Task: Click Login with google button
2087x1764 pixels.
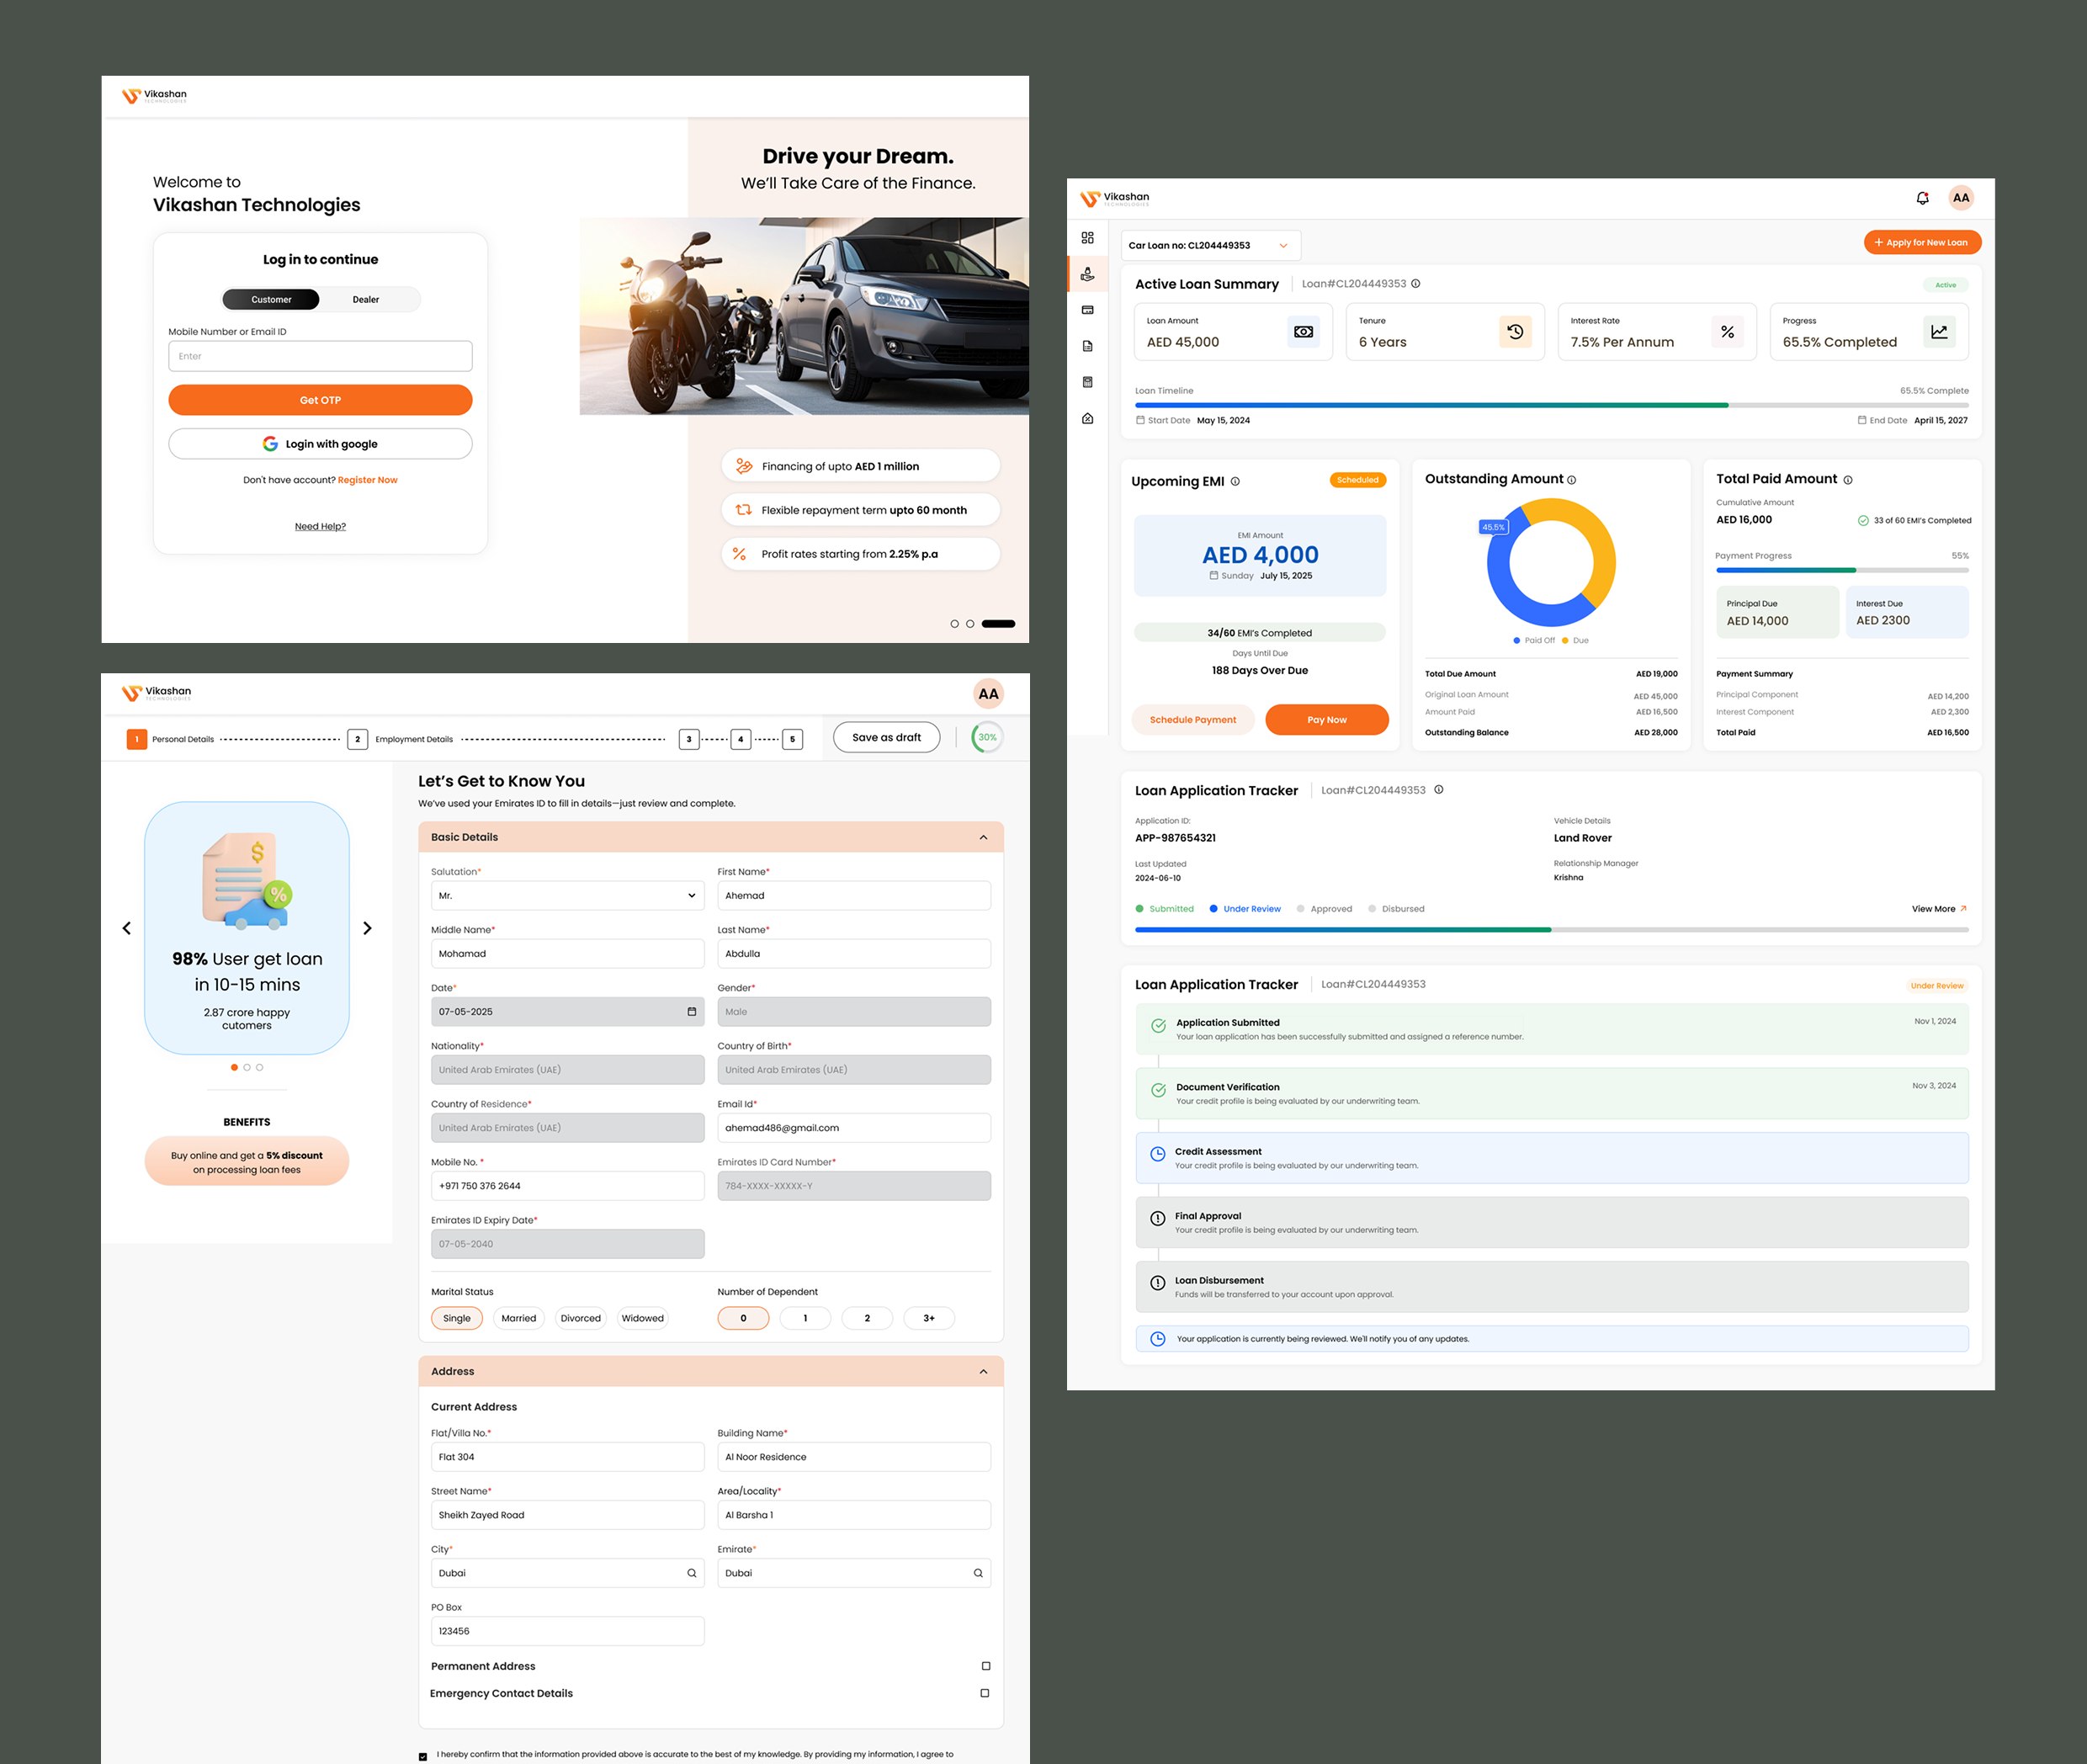Action: coord(320,444)
